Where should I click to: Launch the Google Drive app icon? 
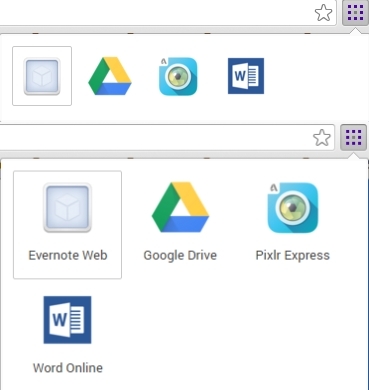tap(180, 207)
